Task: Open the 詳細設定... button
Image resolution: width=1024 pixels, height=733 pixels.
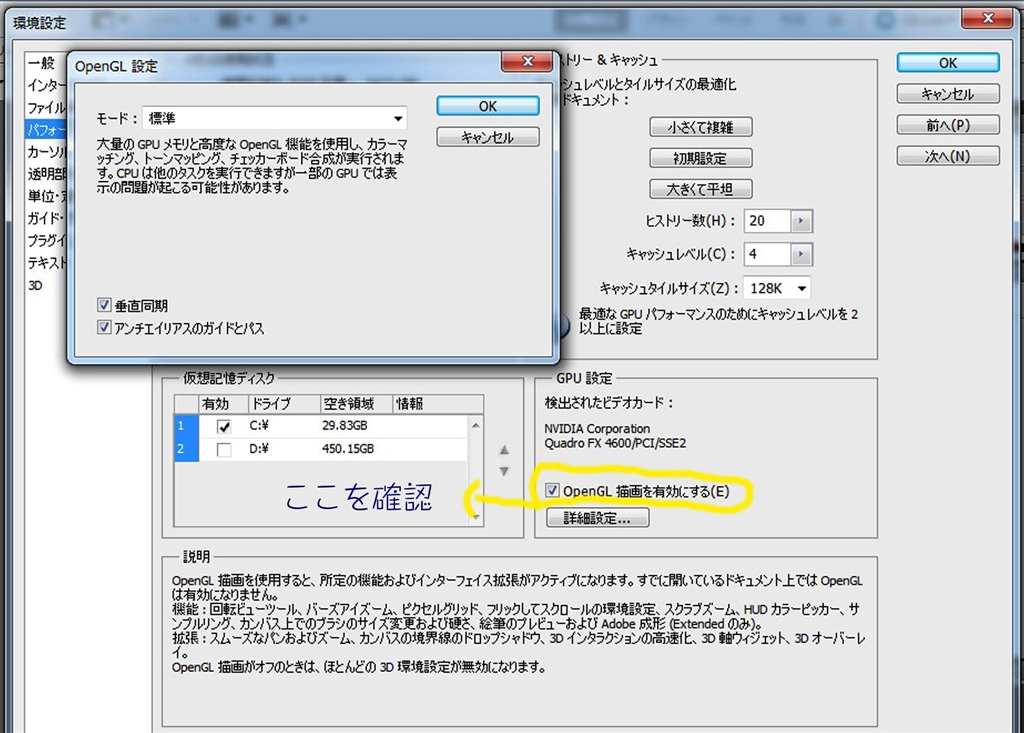Action: click(598, 518)
